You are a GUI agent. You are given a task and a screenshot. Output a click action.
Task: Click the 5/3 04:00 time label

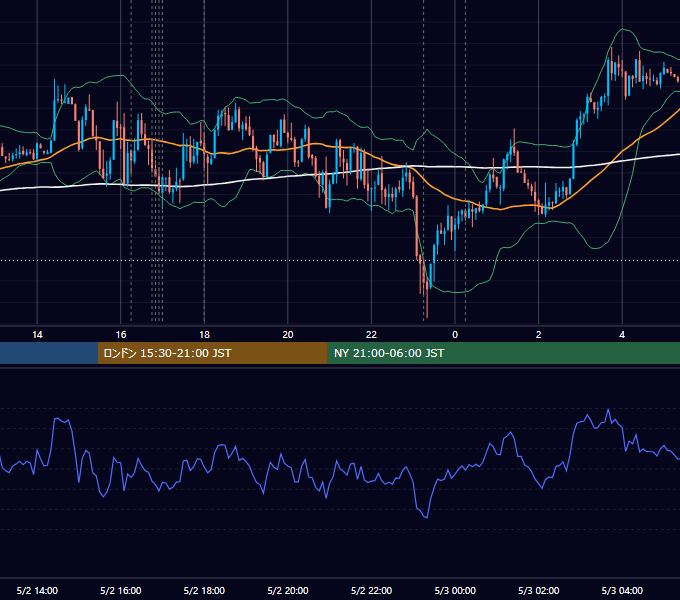(x=622, y=590)
